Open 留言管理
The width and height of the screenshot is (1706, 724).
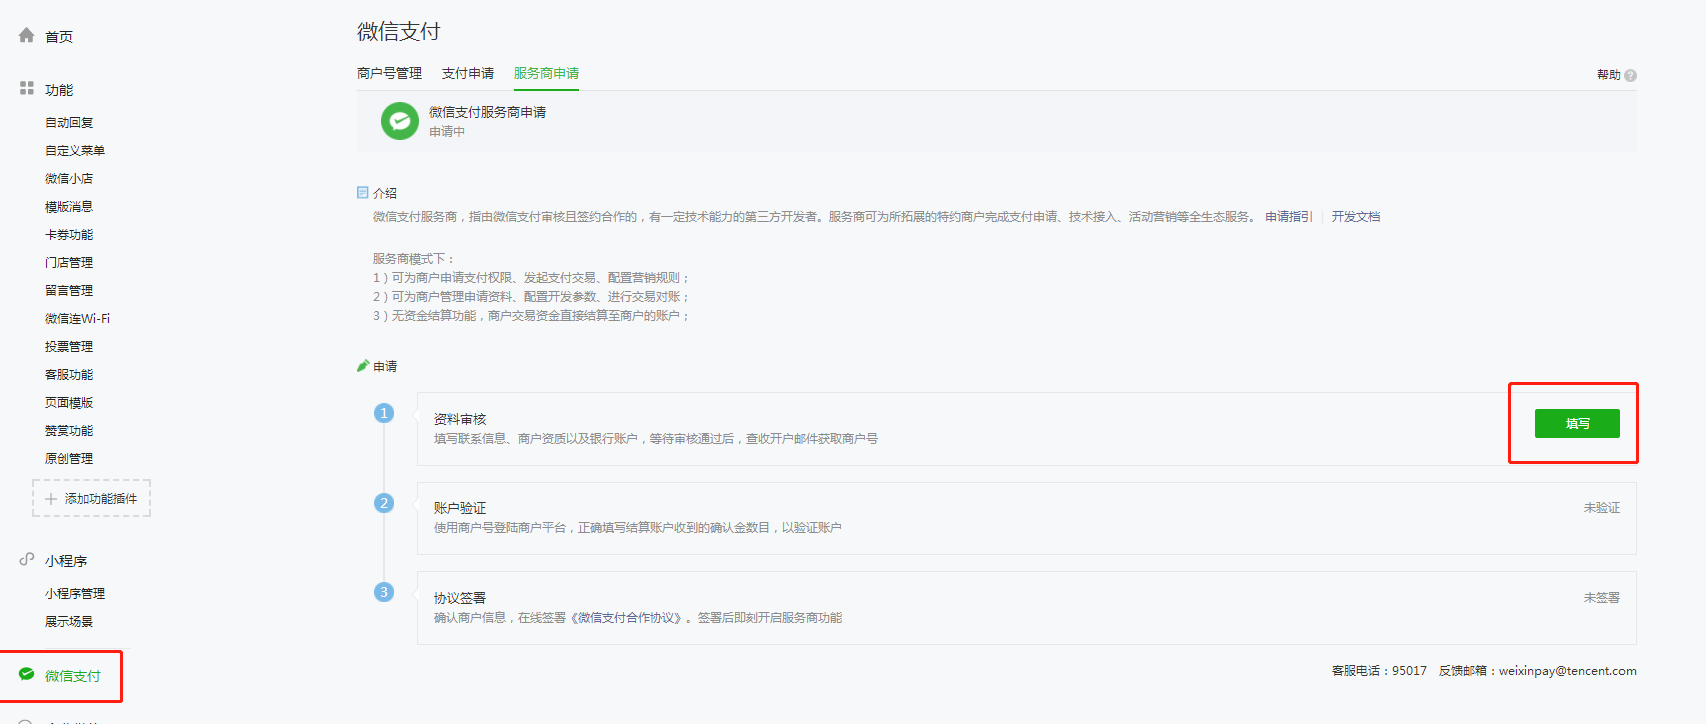tap(69, 290)
